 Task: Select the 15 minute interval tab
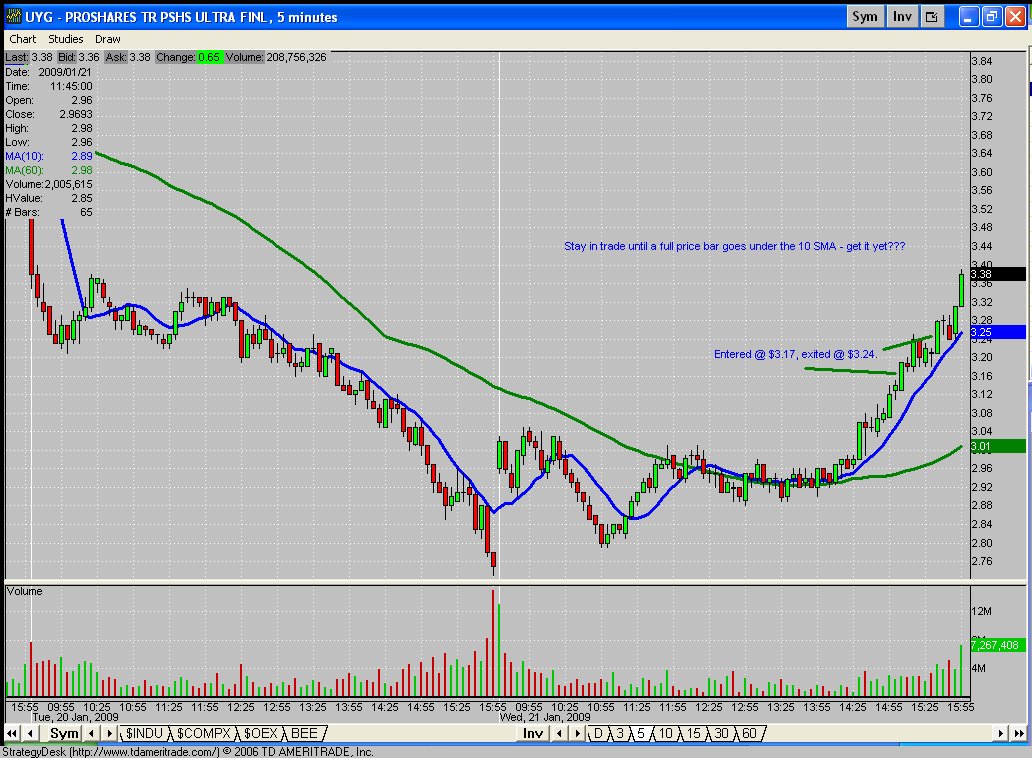click(694, 733)
